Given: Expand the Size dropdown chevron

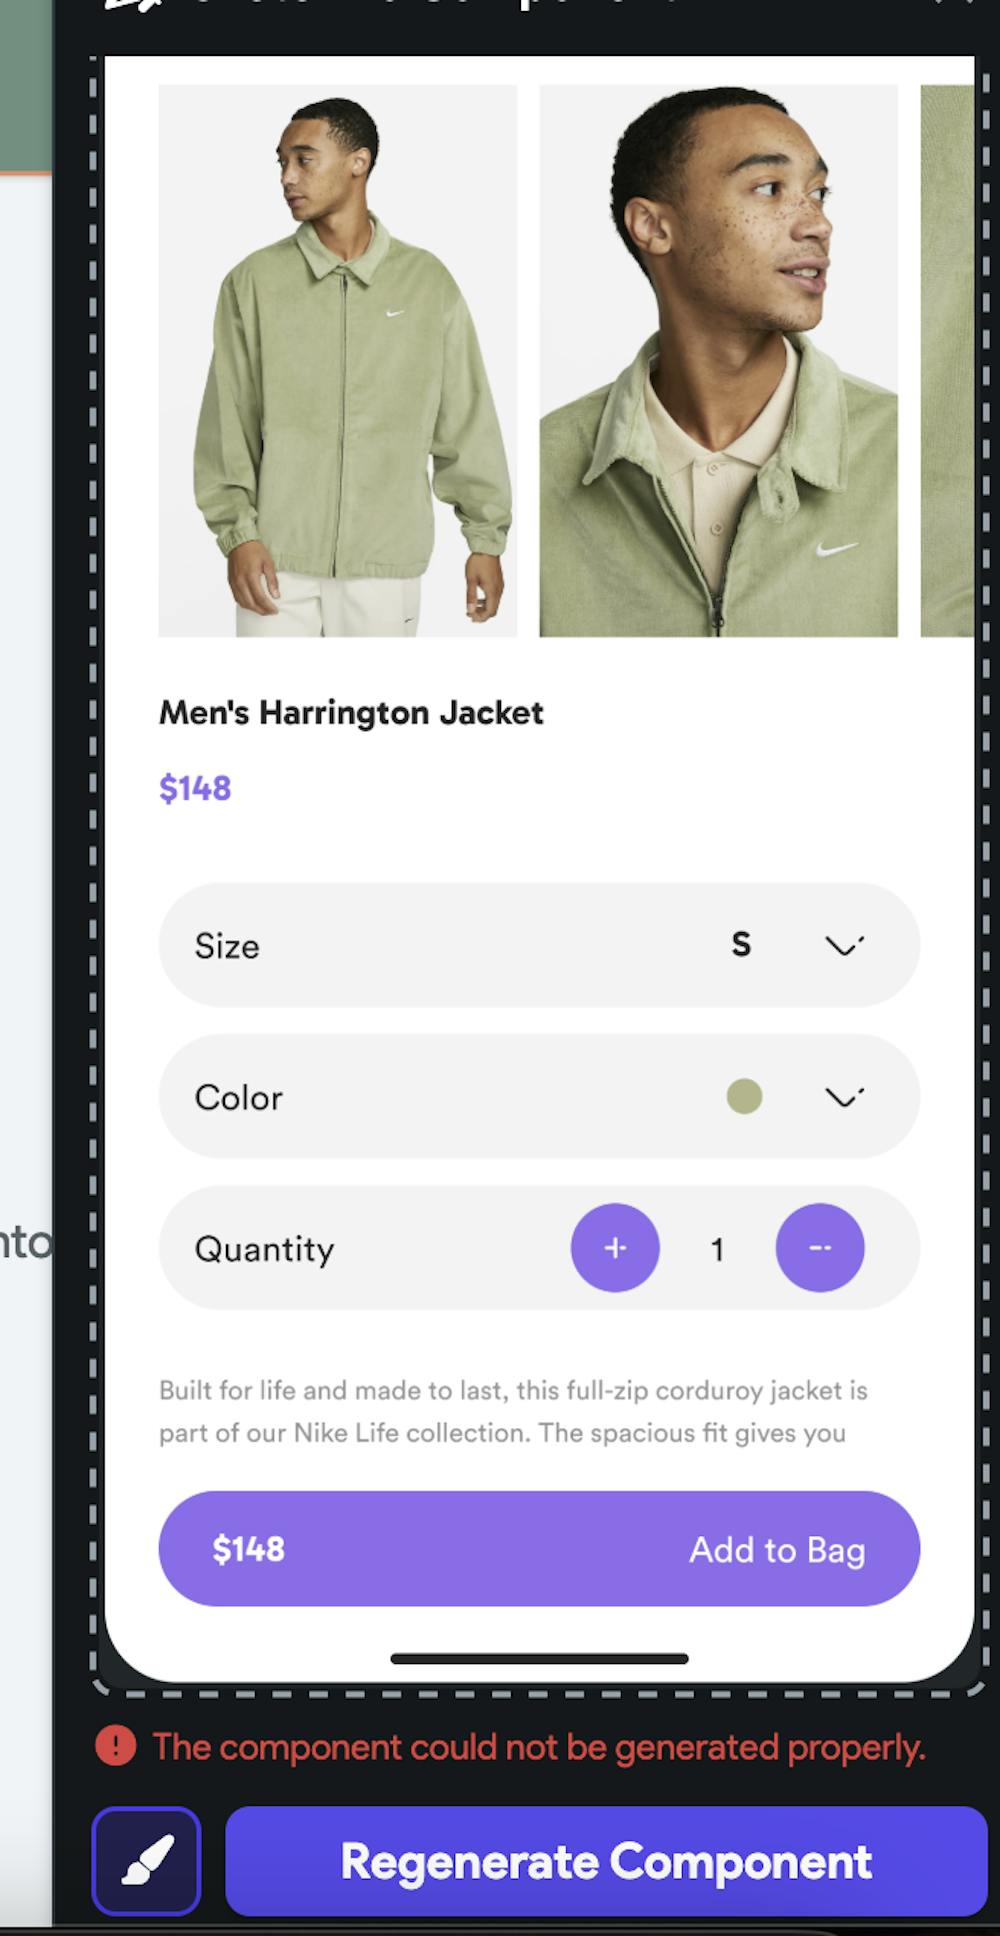Looking at the screenshot, I should tap(844, 945).
